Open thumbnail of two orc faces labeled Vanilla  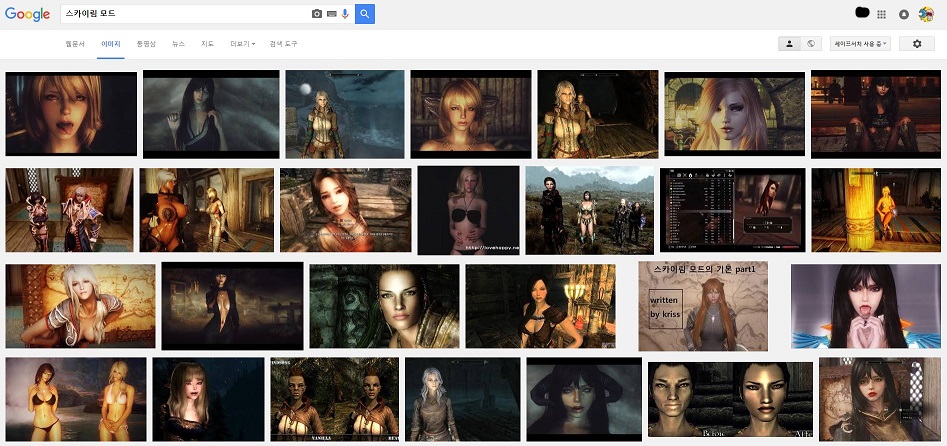335,399
